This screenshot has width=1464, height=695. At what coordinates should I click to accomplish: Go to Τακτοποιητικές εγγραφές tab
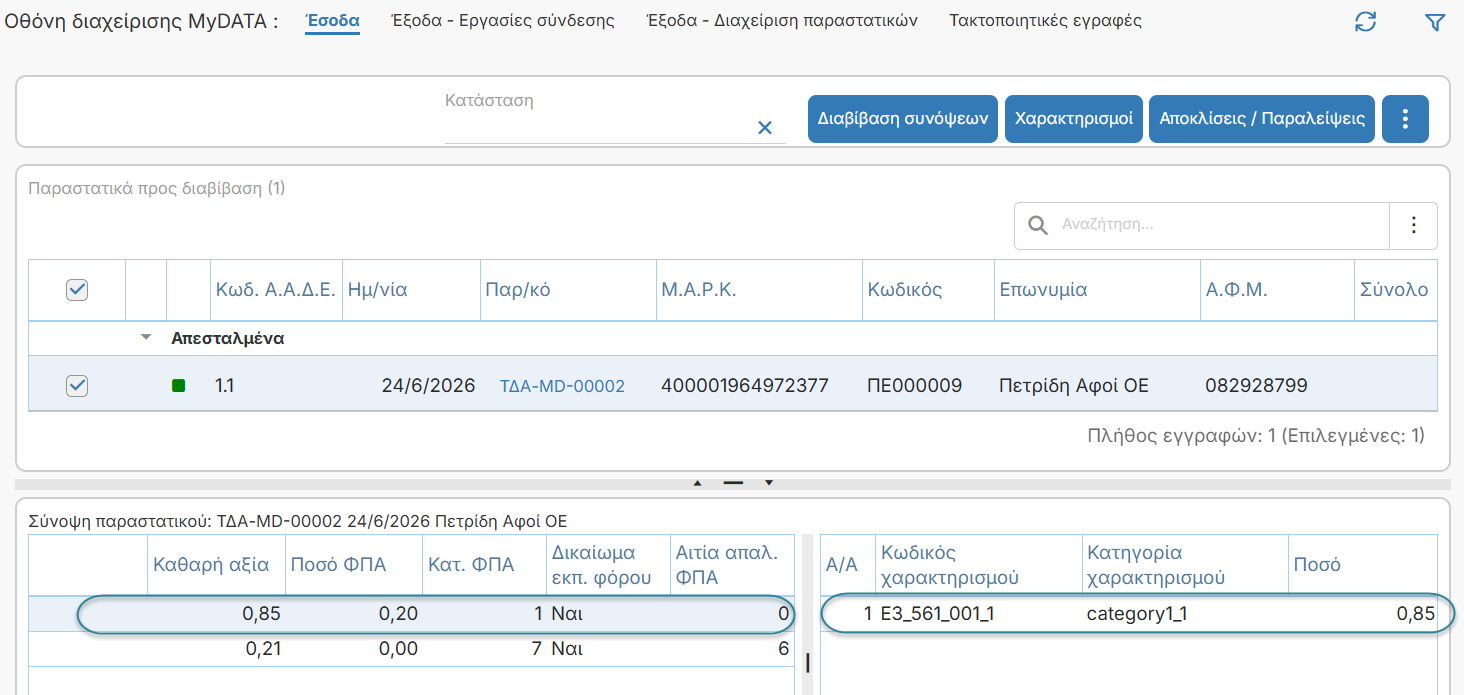tap(1046, 20)
